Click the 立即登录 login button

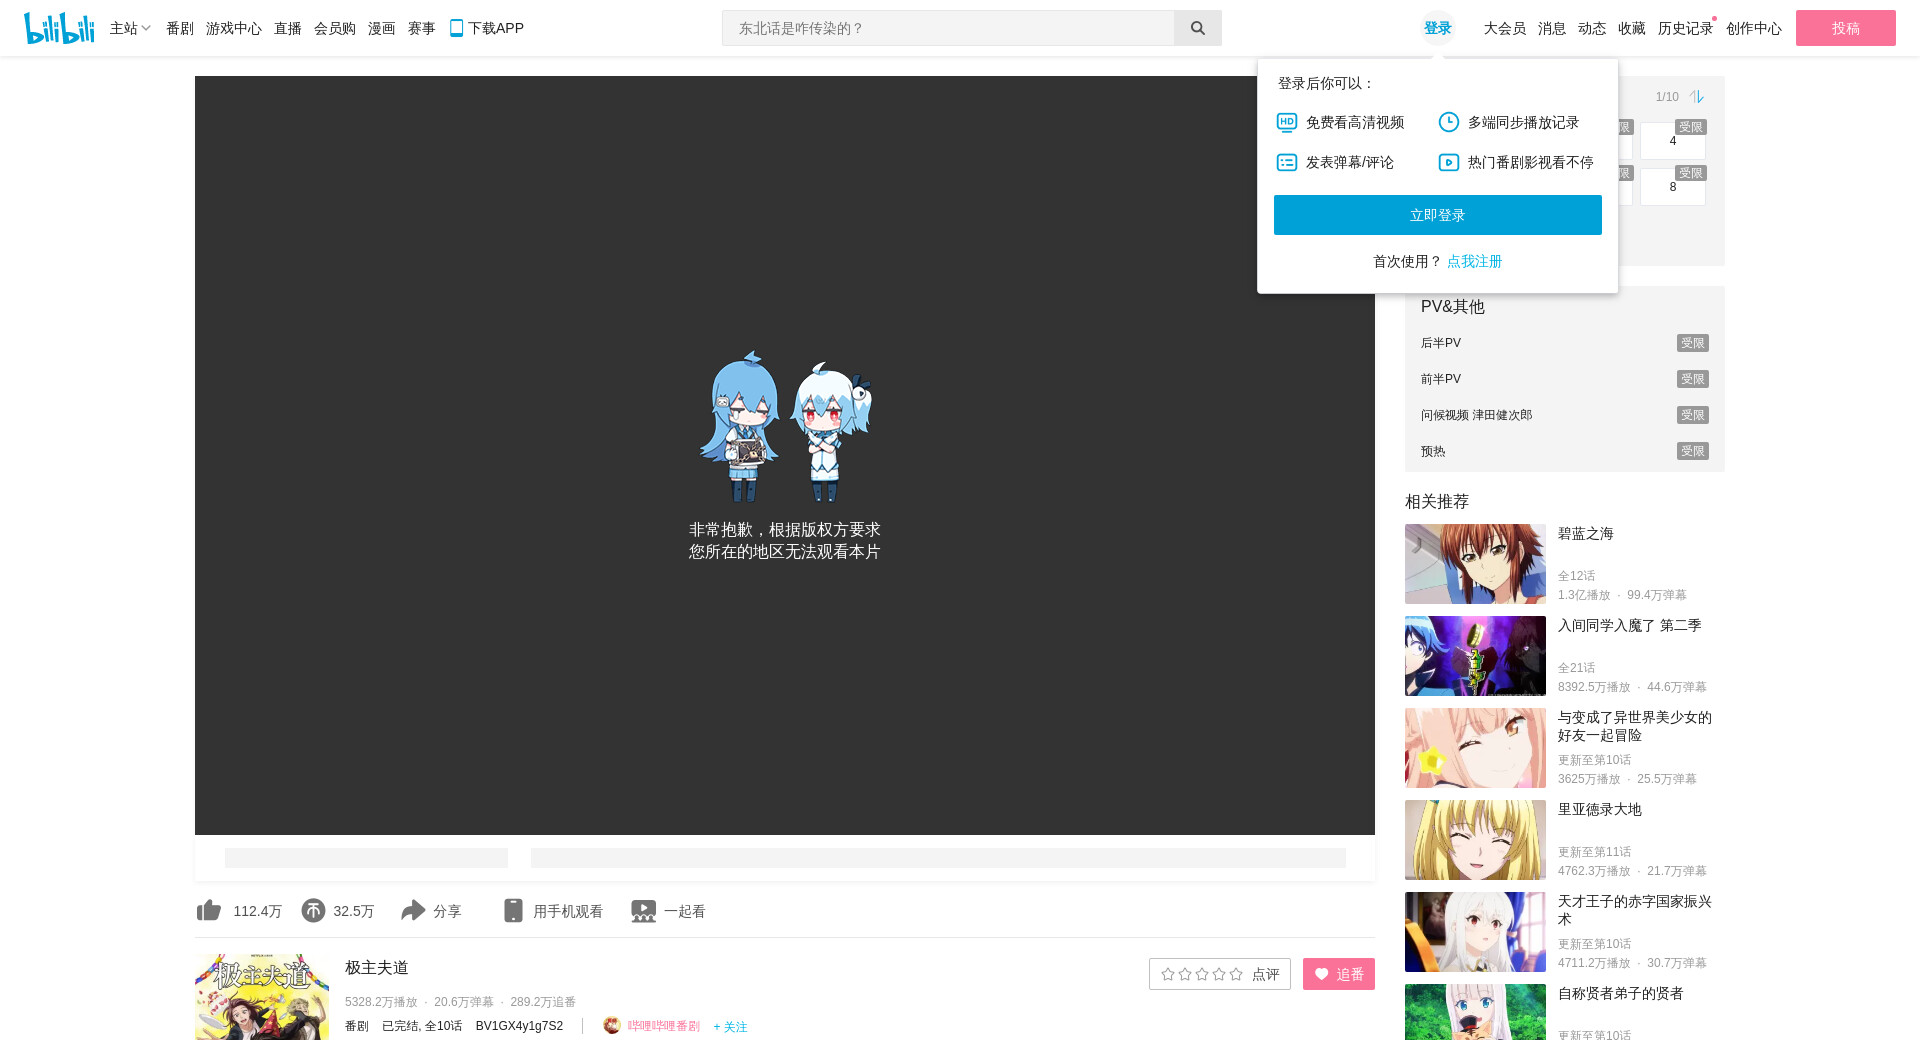coord(1437,215)
